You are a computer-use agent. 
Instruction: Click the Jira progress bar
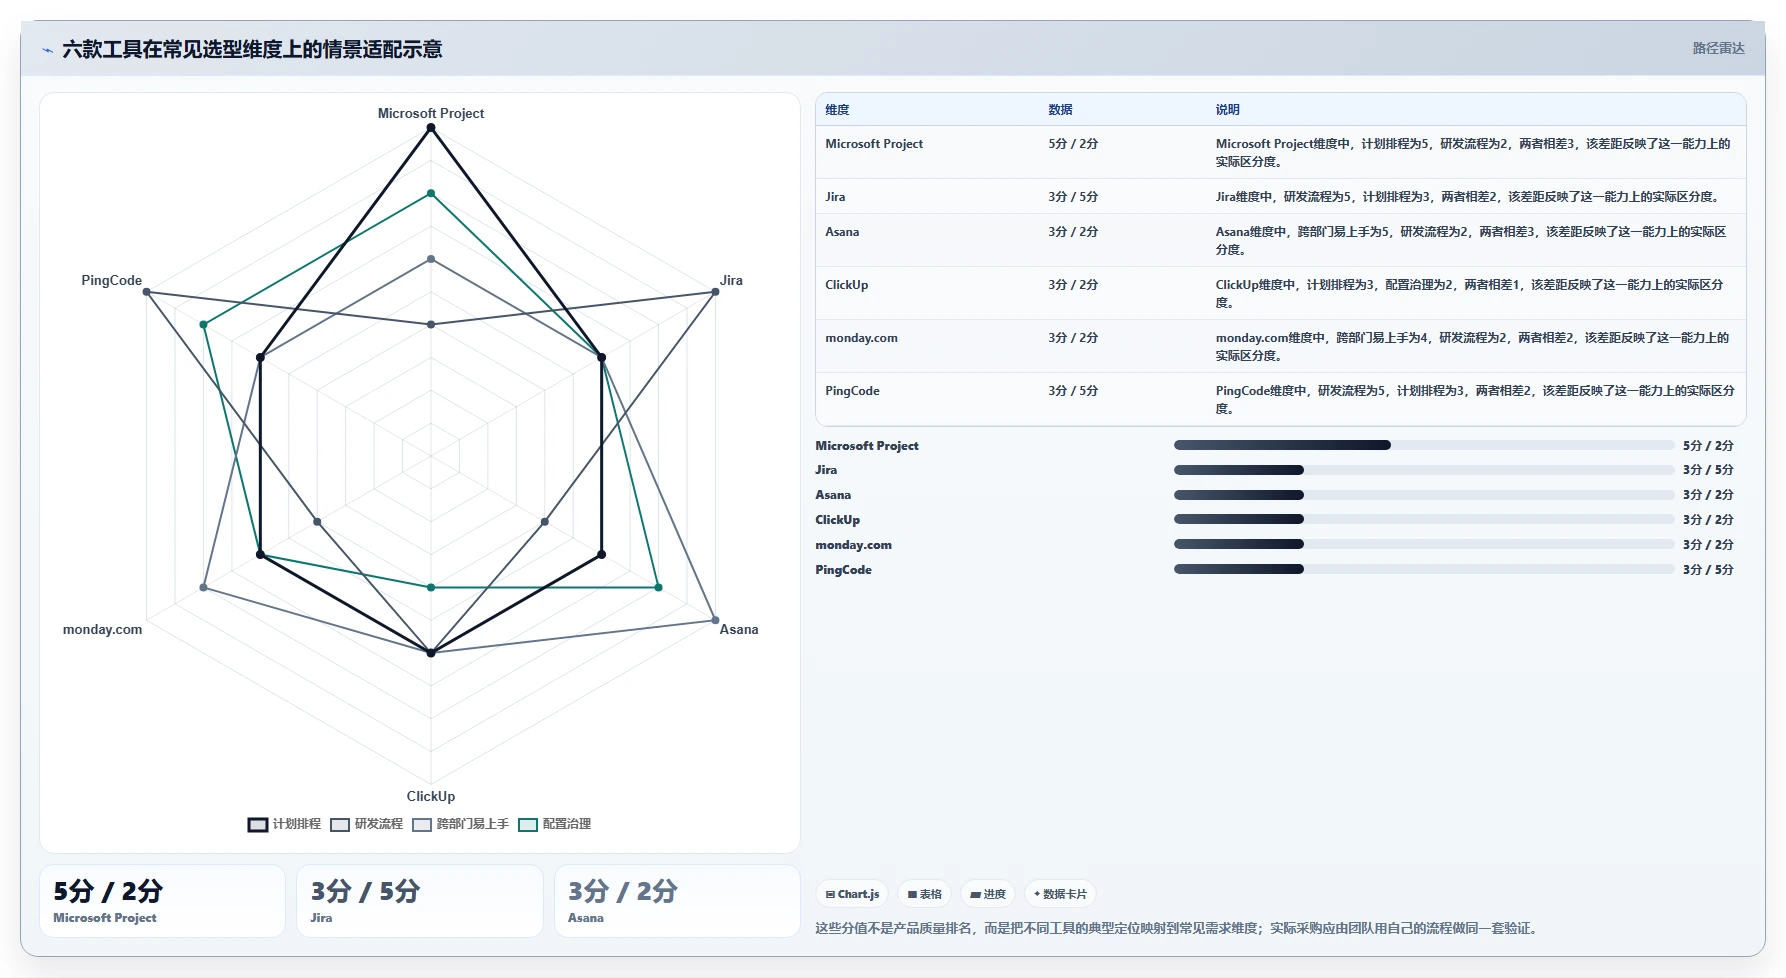tap(1424, 470)
